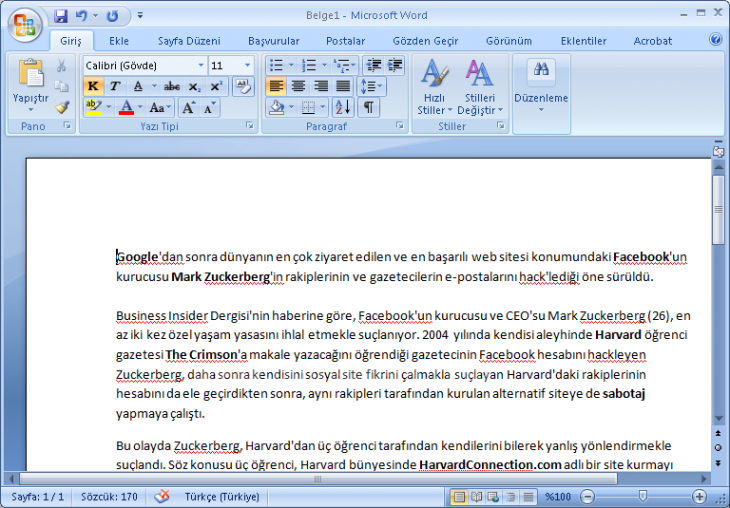Switch to the Görünüm tab

509,41
